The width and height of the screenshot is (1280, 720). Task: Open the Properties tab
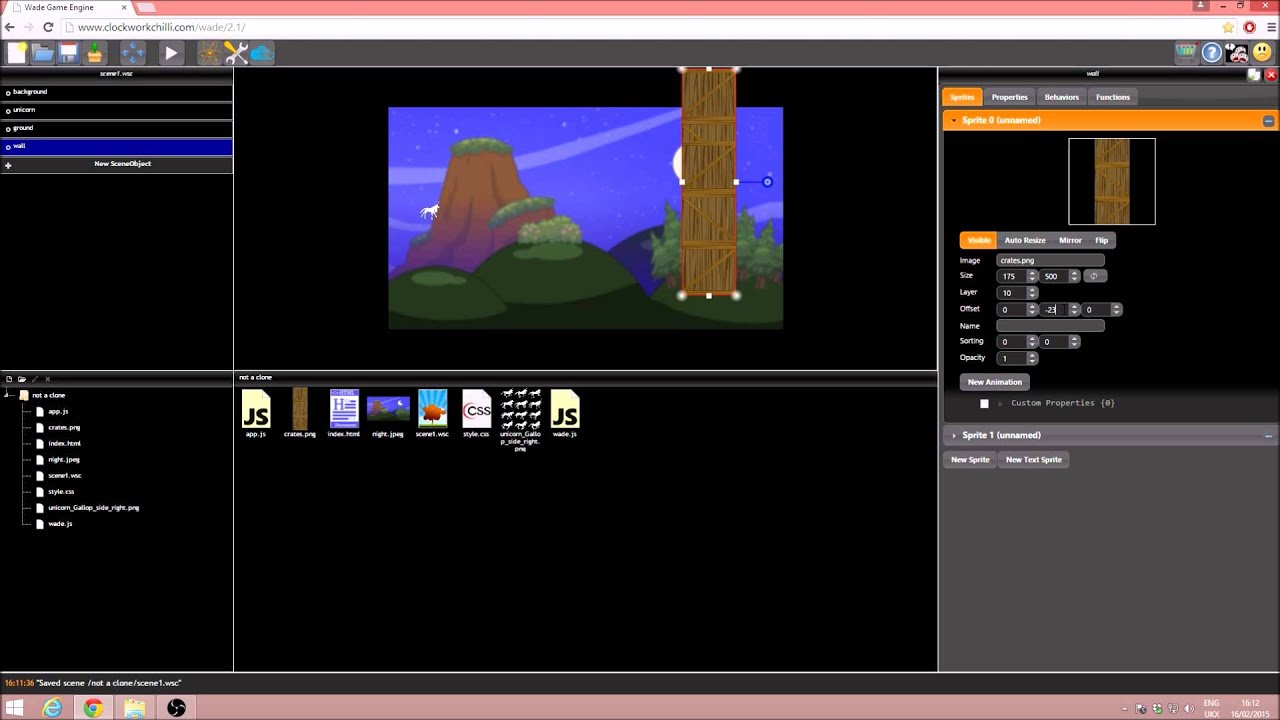(x=1009, y=97)
